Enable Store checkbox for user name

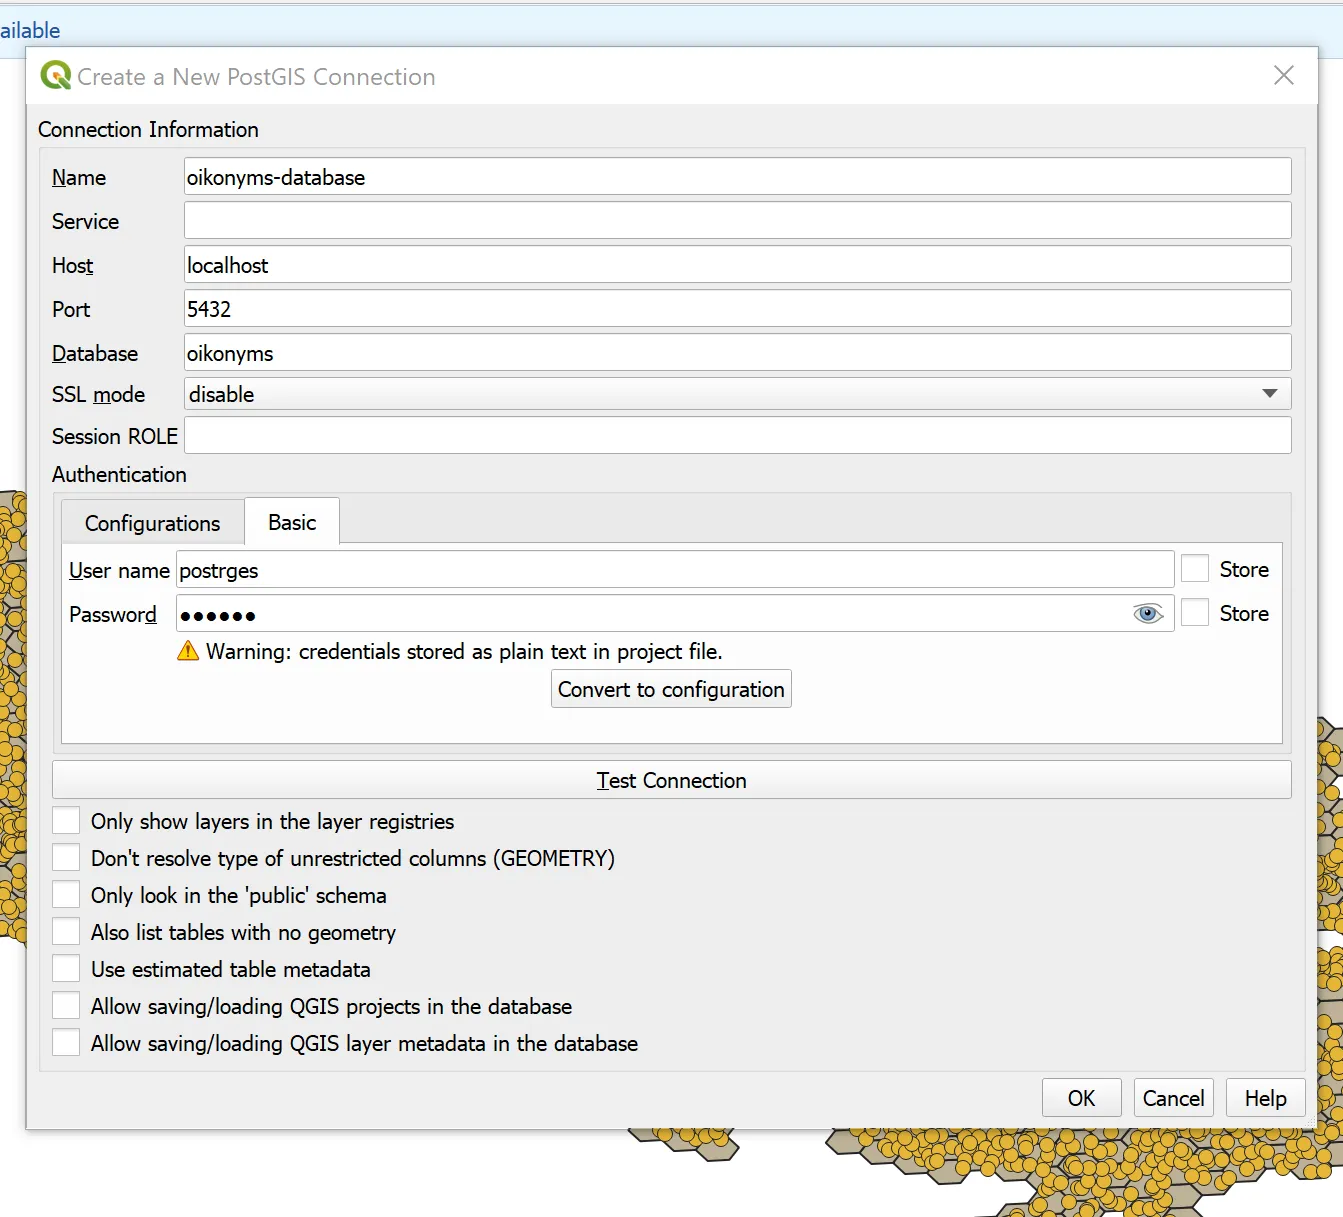(x=1195, y=569)
